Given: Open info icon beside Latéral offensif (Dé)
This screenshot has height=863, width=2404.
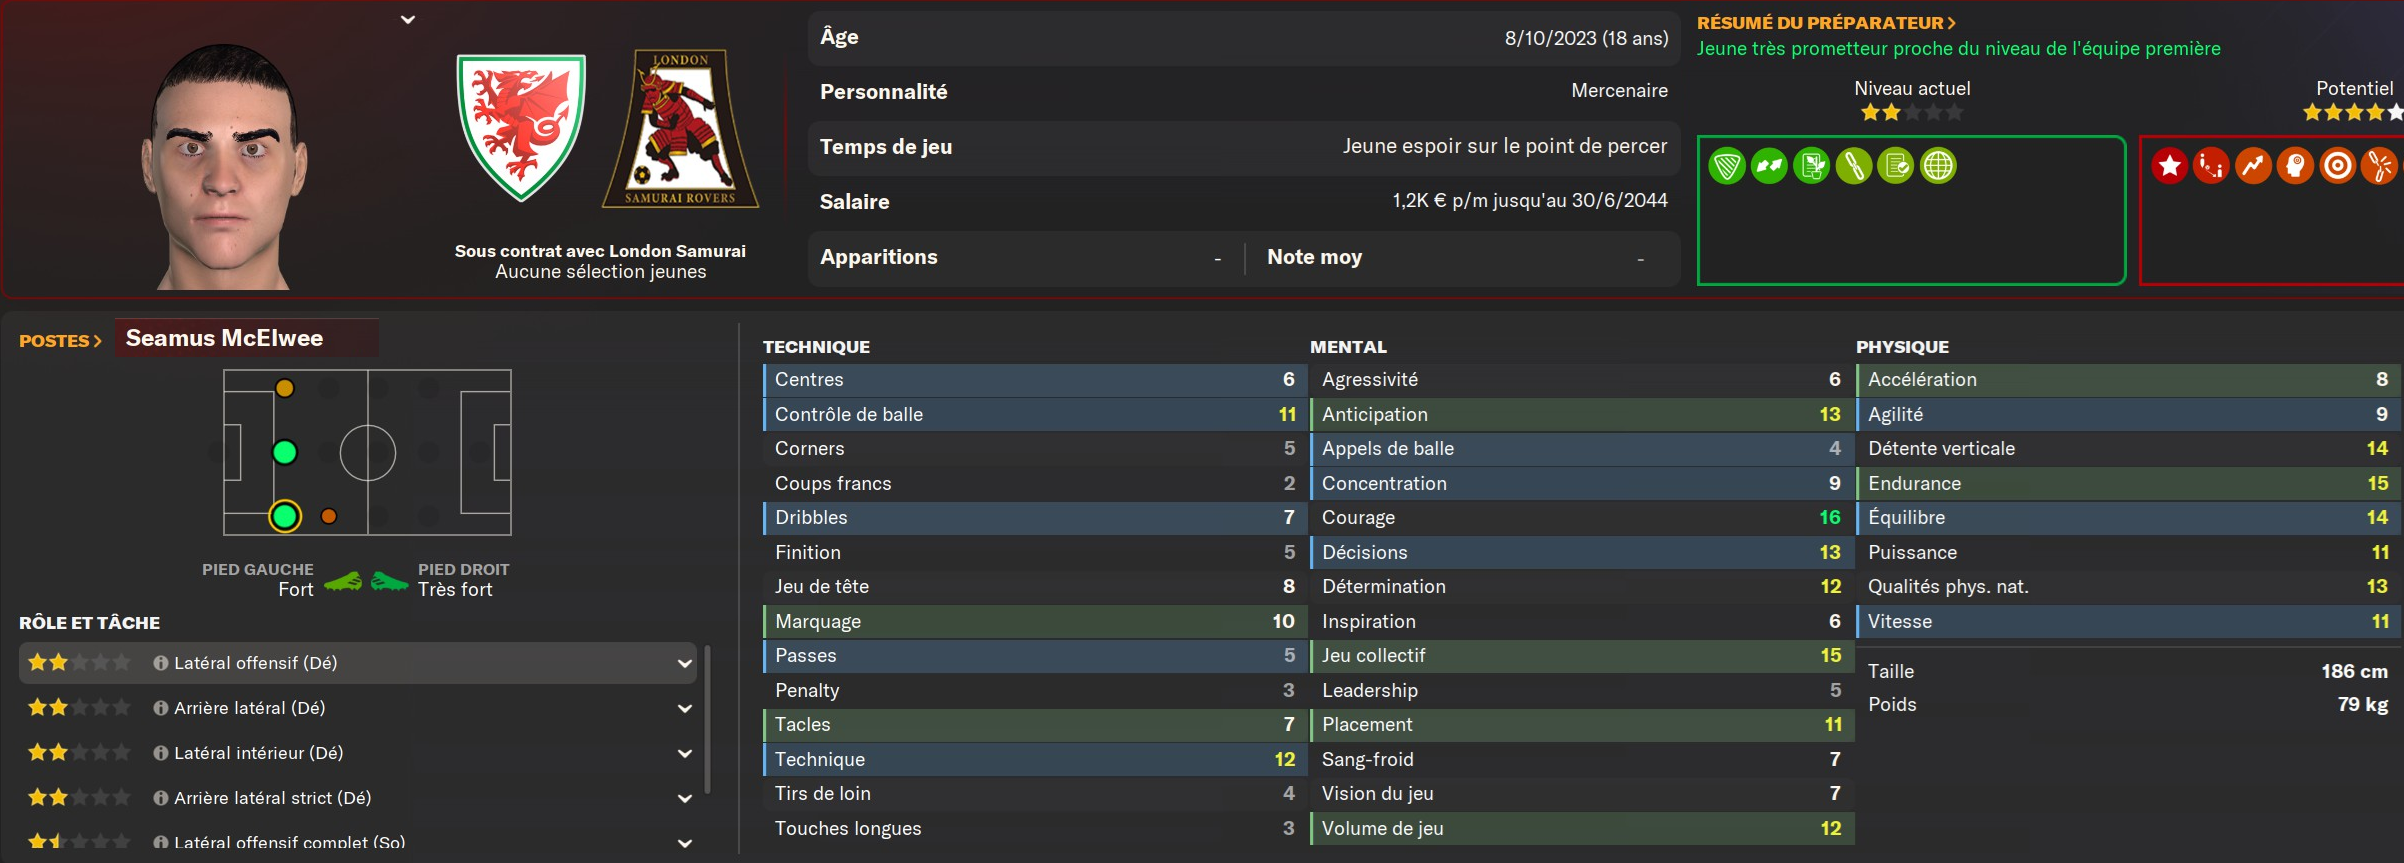Looking at the screenshot, I should [160, 663].
